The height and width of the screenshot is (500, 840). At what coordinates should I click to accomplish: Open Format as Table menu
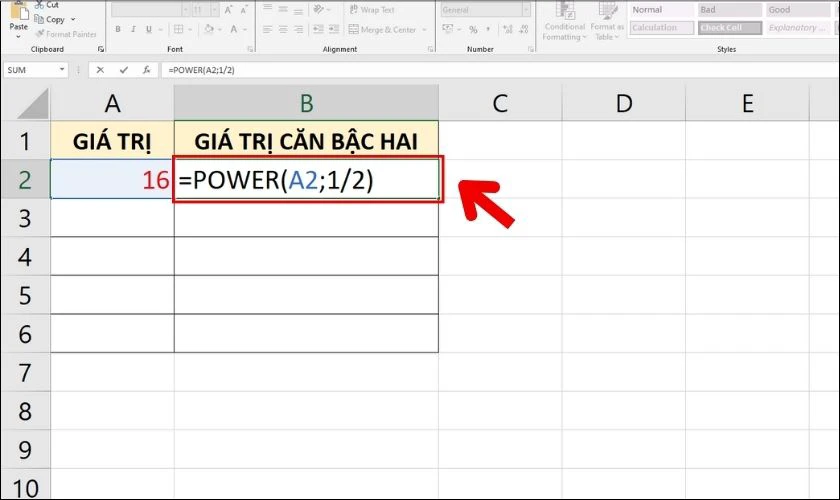[x=607, y=21]
